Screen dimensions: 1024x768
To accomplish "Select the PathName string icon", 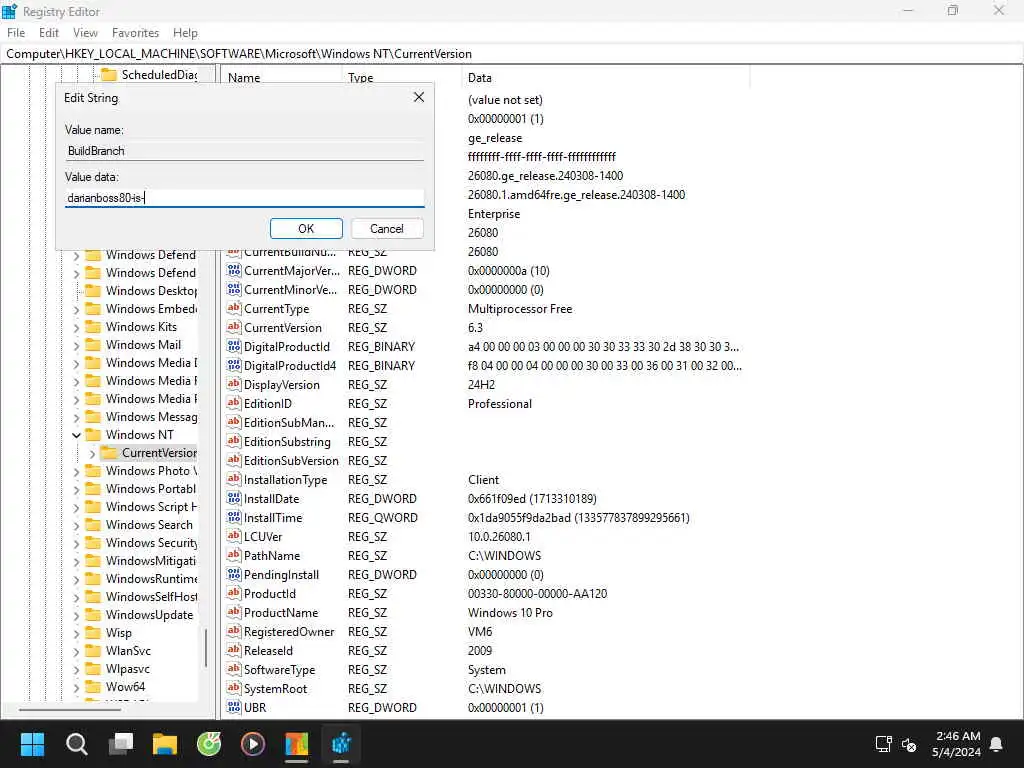I will coord(234,555).
